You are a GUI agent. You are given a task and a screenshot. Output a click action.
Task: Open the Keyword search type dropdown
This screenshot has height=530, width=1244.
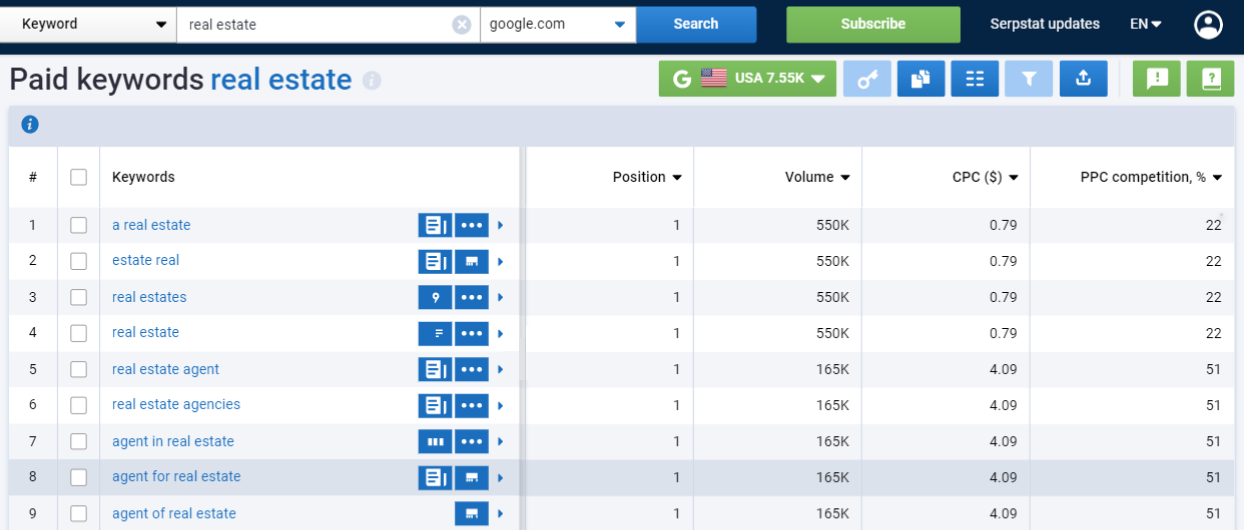pos(88,24)
